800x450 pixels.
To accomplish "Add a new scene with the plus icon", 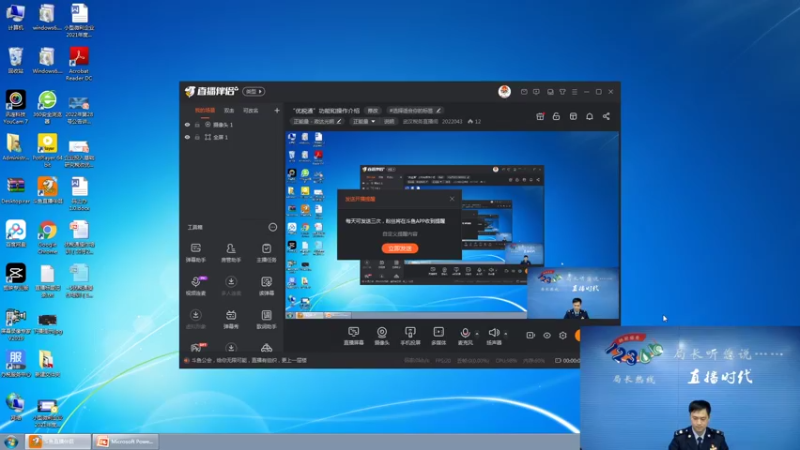I will pyautogui.click(x=277, y=110).
